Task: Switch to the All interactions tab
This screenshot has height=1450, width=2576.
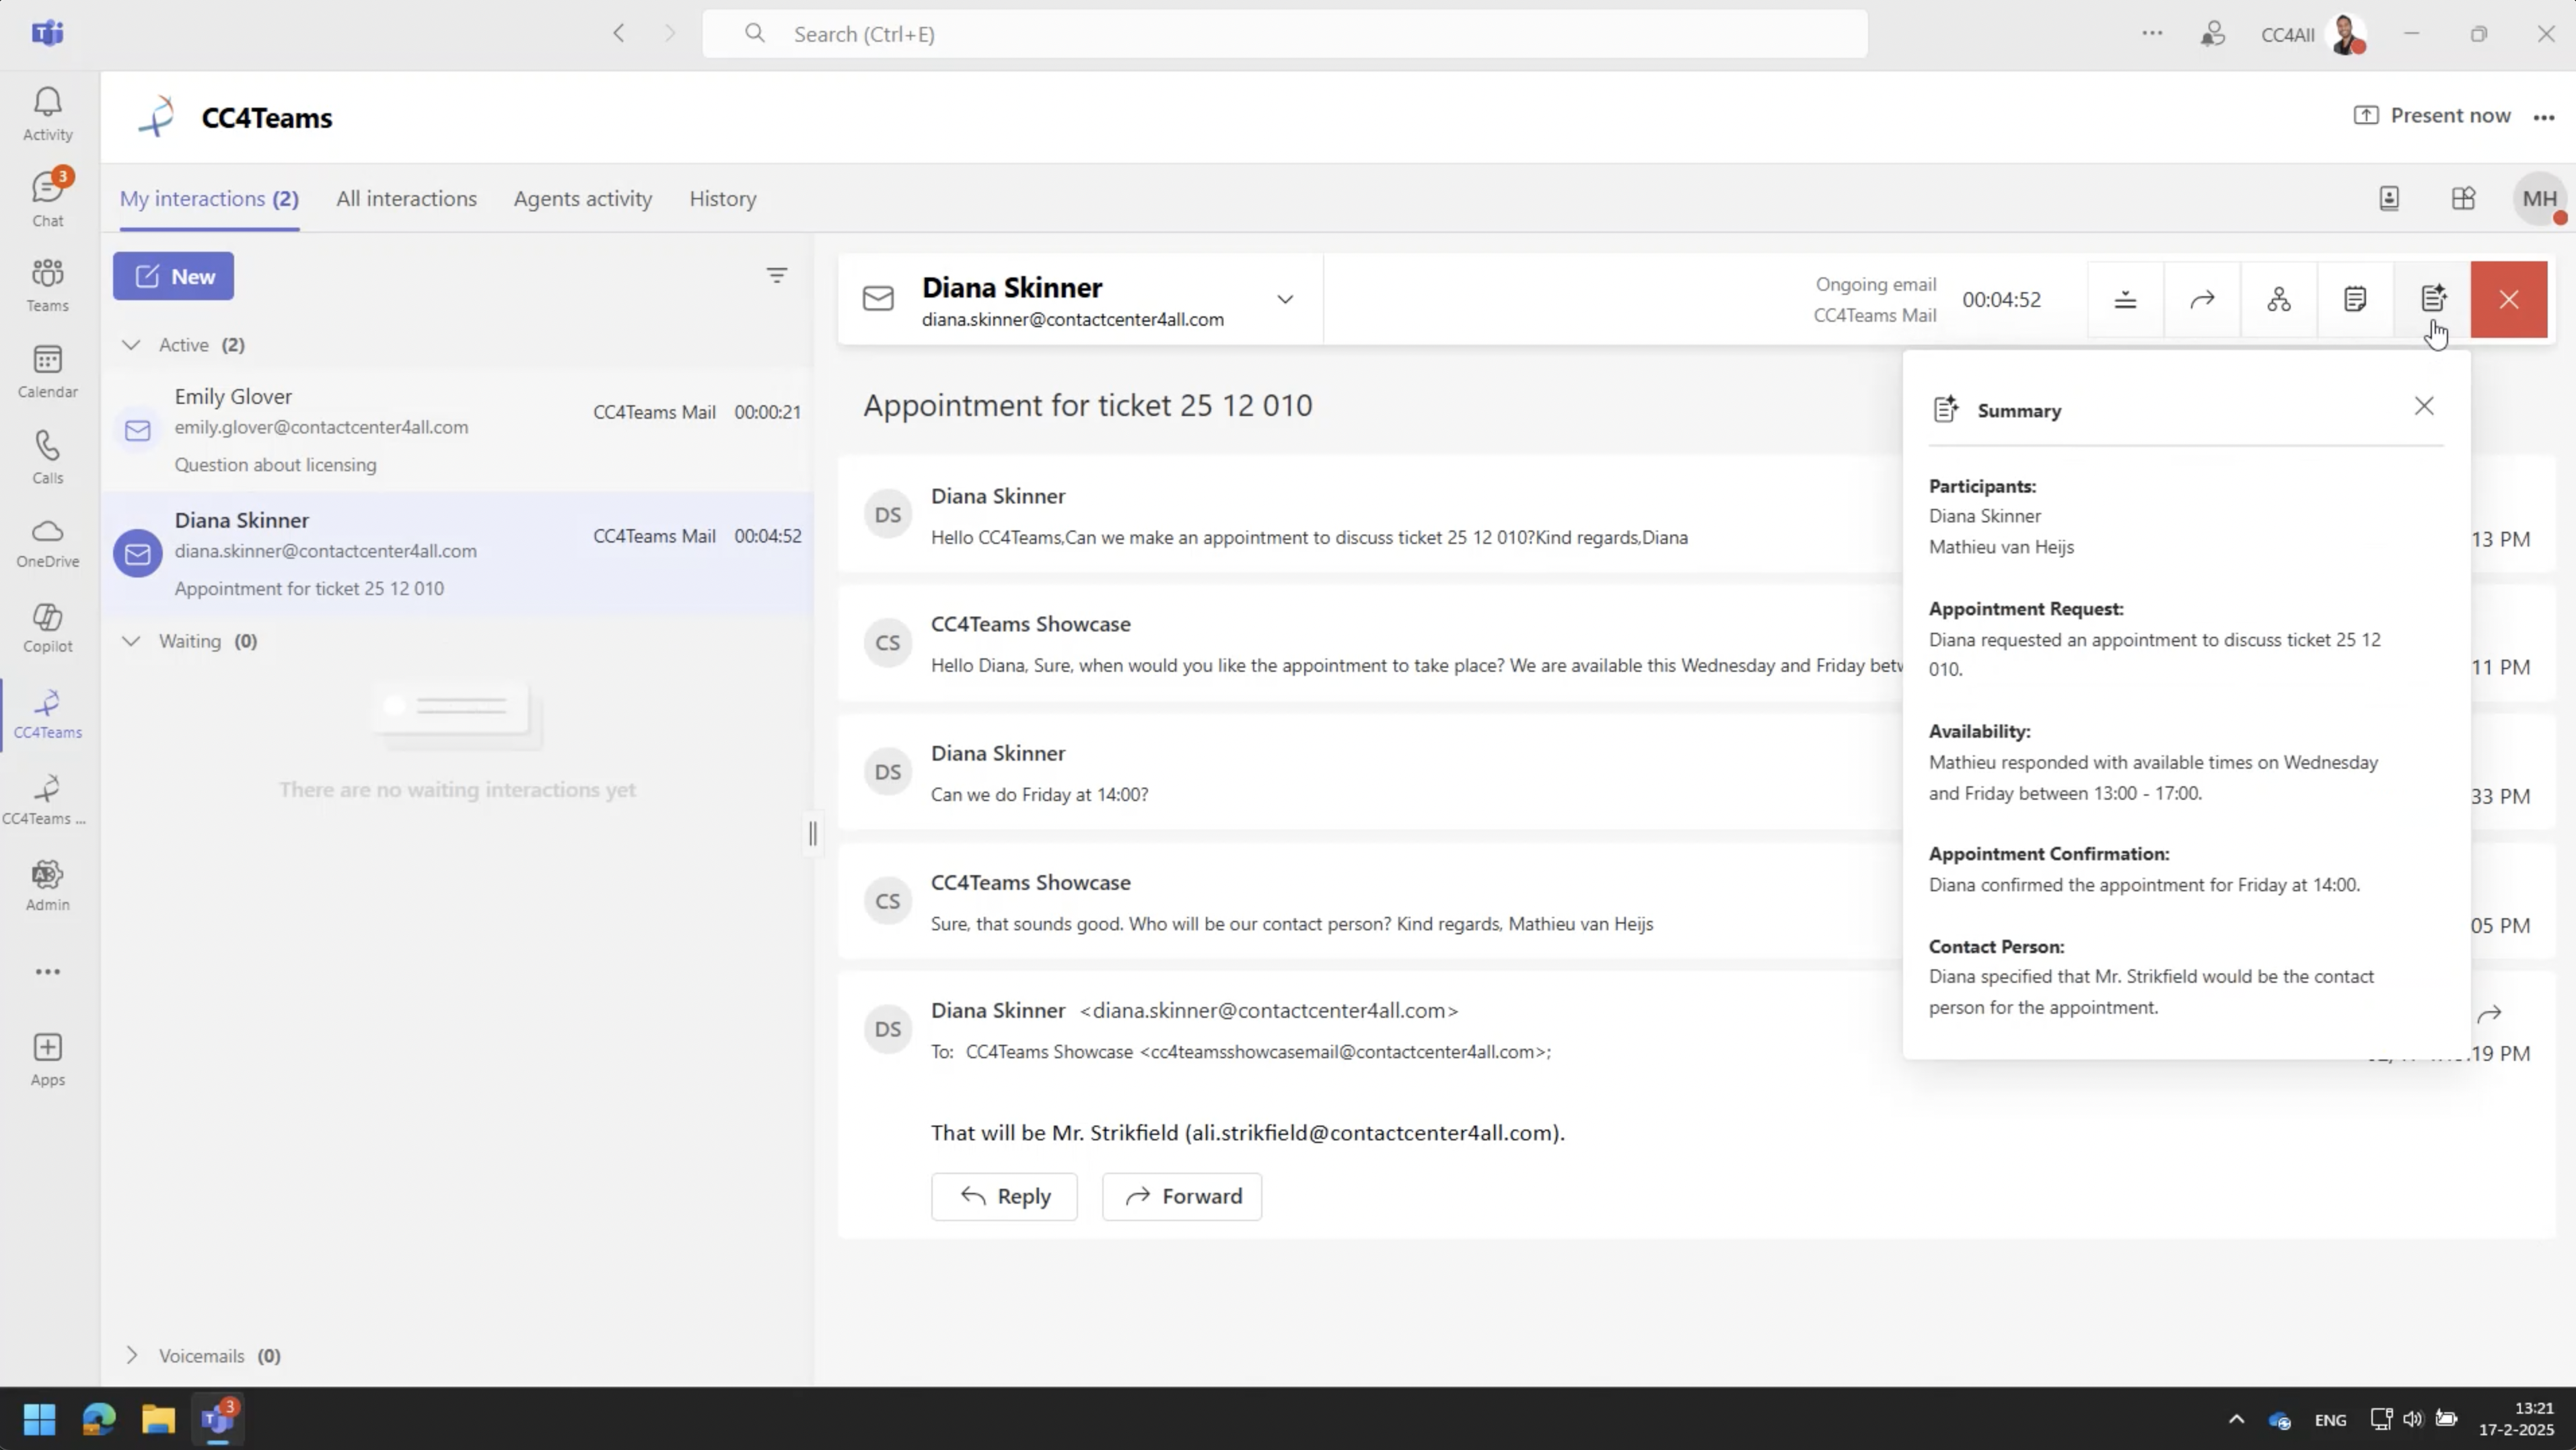Action: (406, 198)
